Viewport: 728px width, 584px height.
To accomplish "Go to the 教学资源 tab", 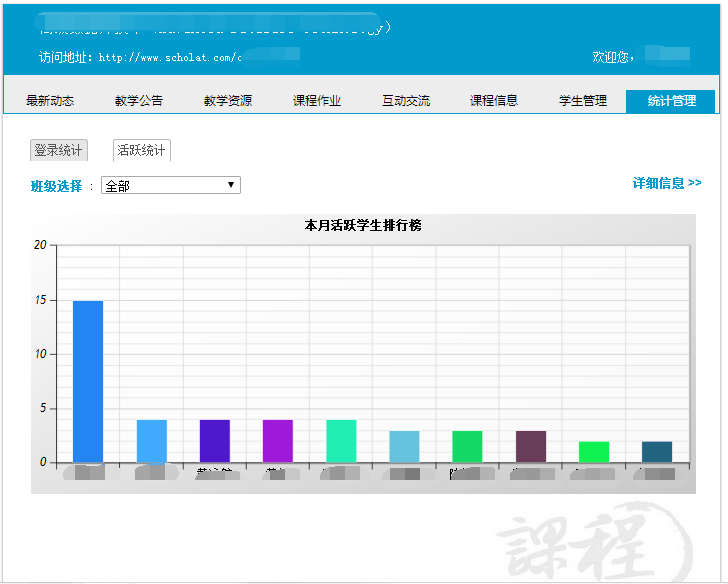I will (228, 101).
